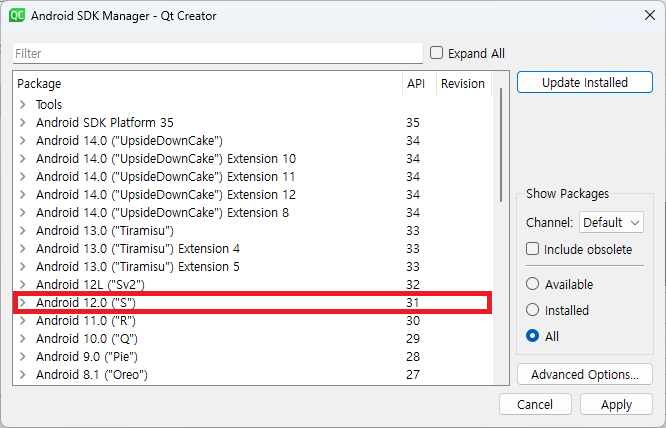Expand the Android 11.0 R node
This screenshot has width=666, height=428.
coord(23,320)
